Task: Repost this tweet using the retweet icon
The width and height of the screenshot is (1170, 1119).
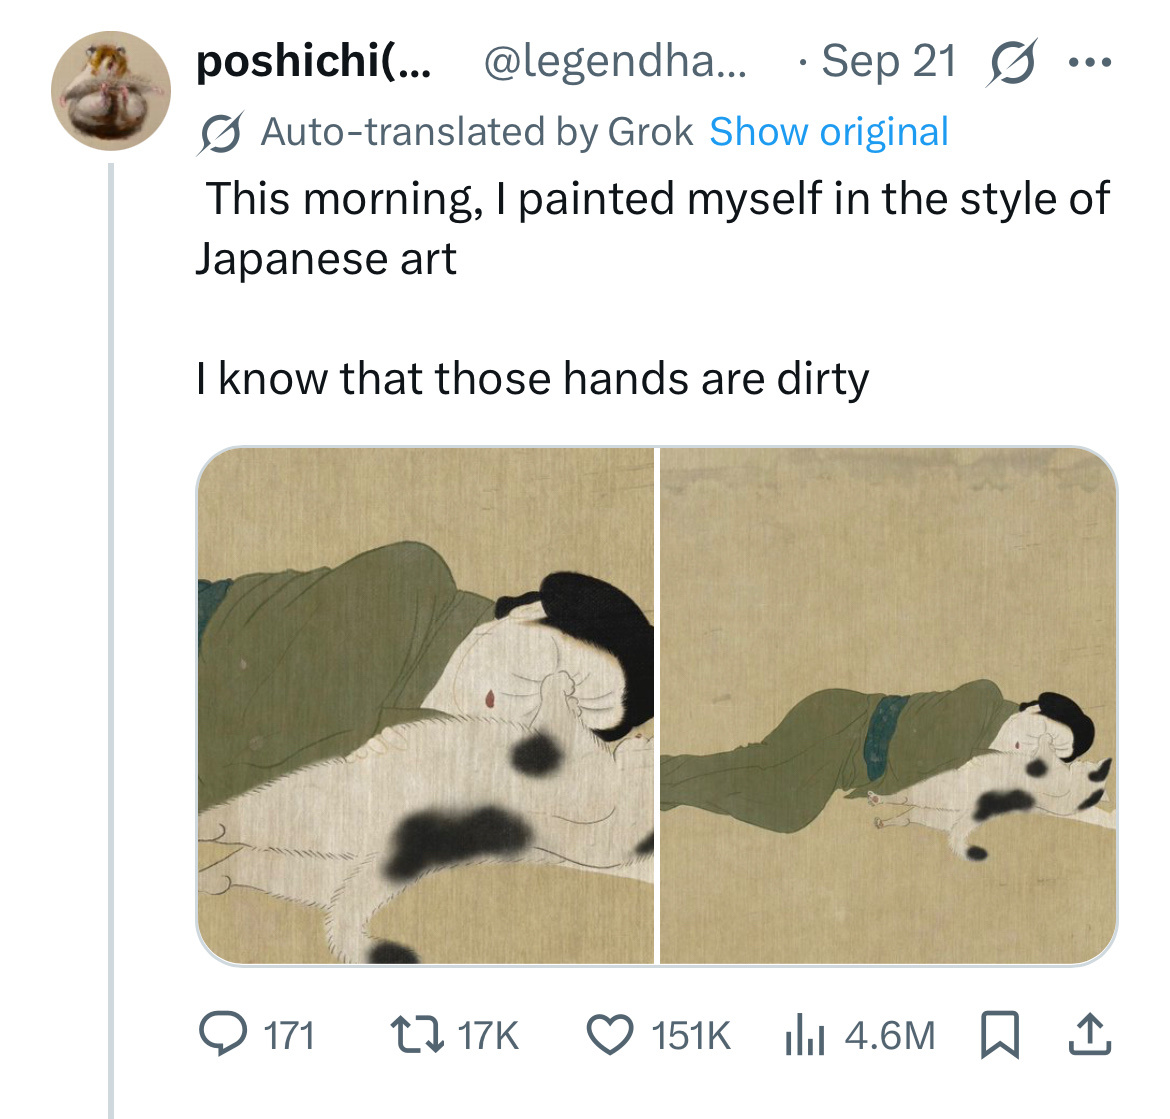Action: [x=418, y=1034]
